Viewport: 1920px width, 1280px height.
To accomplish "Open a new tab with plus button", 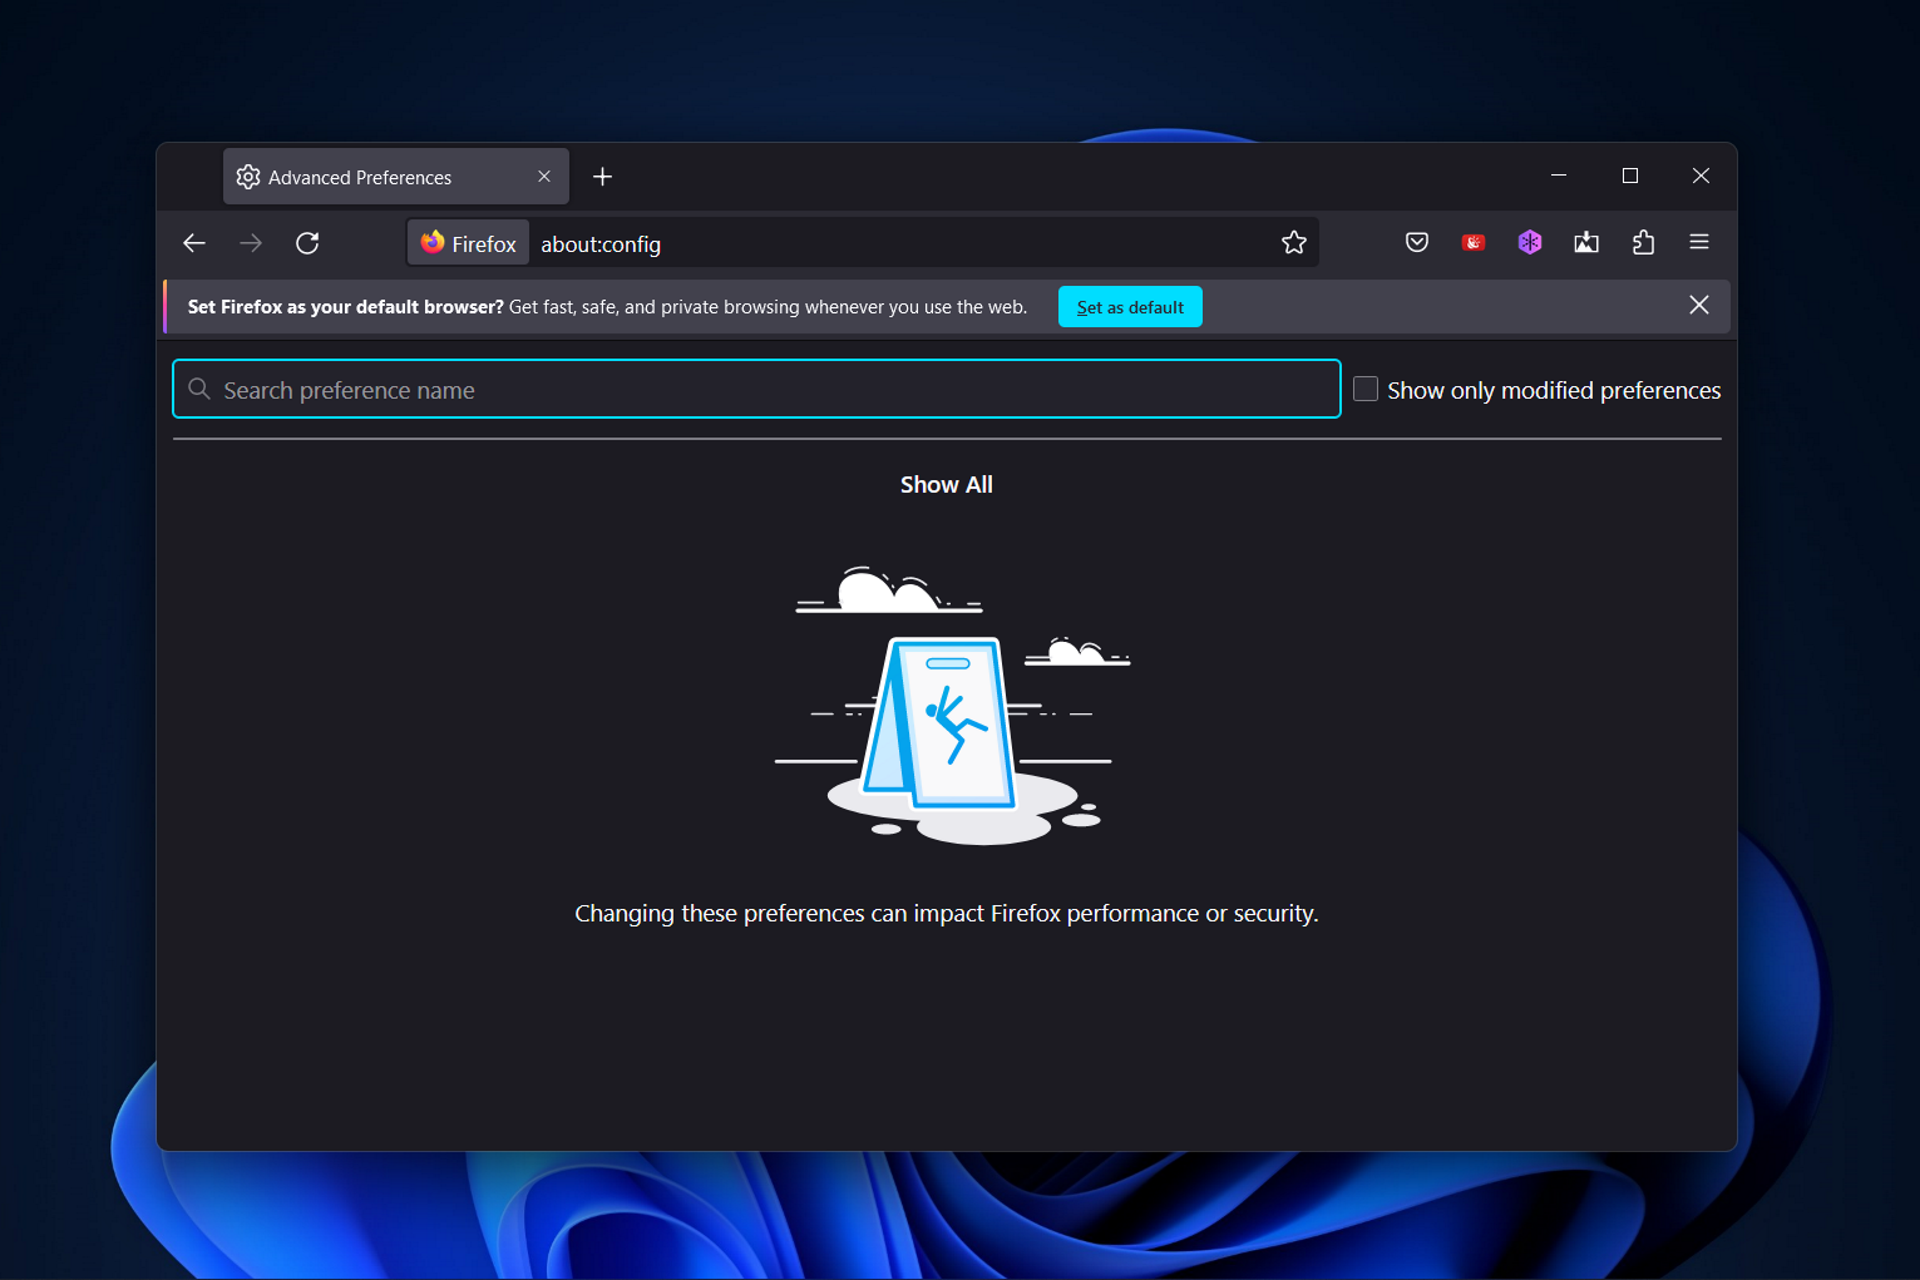I will [602, 177].
